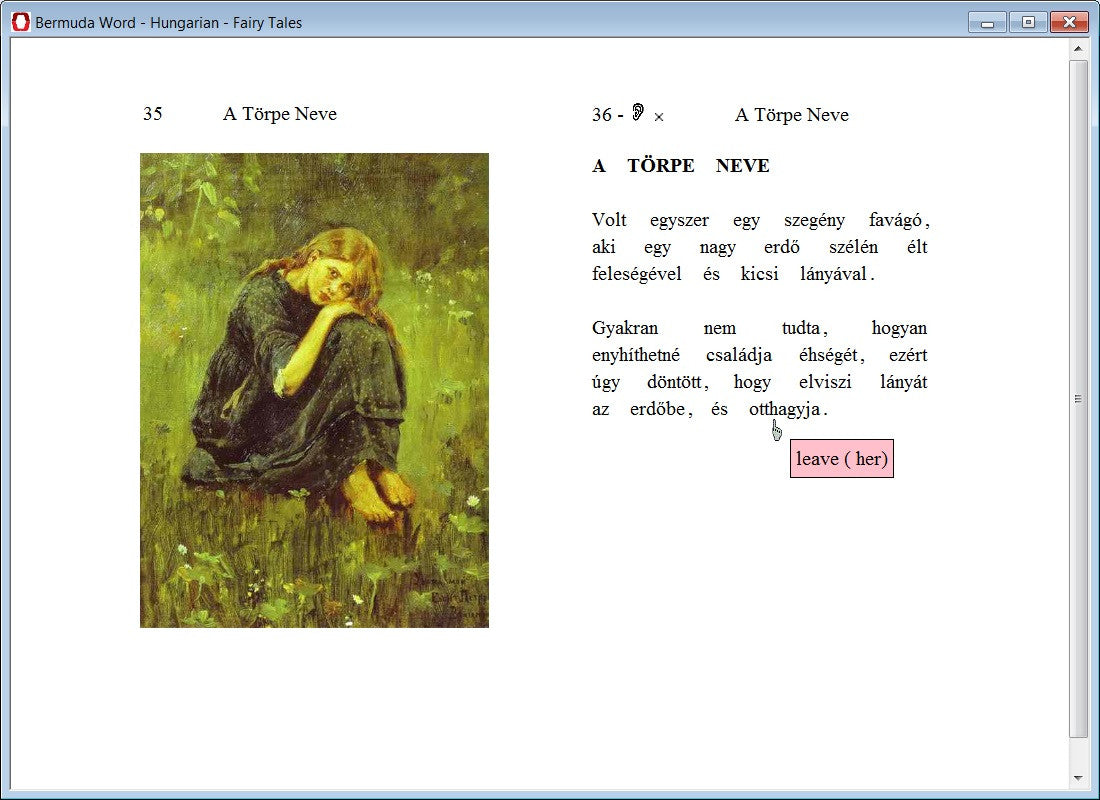Image resolution: width=1100 pixels, height=800 pixels.
Task: Click the vertical scrollbar thumb
Action: click(x=1078, y=399)
